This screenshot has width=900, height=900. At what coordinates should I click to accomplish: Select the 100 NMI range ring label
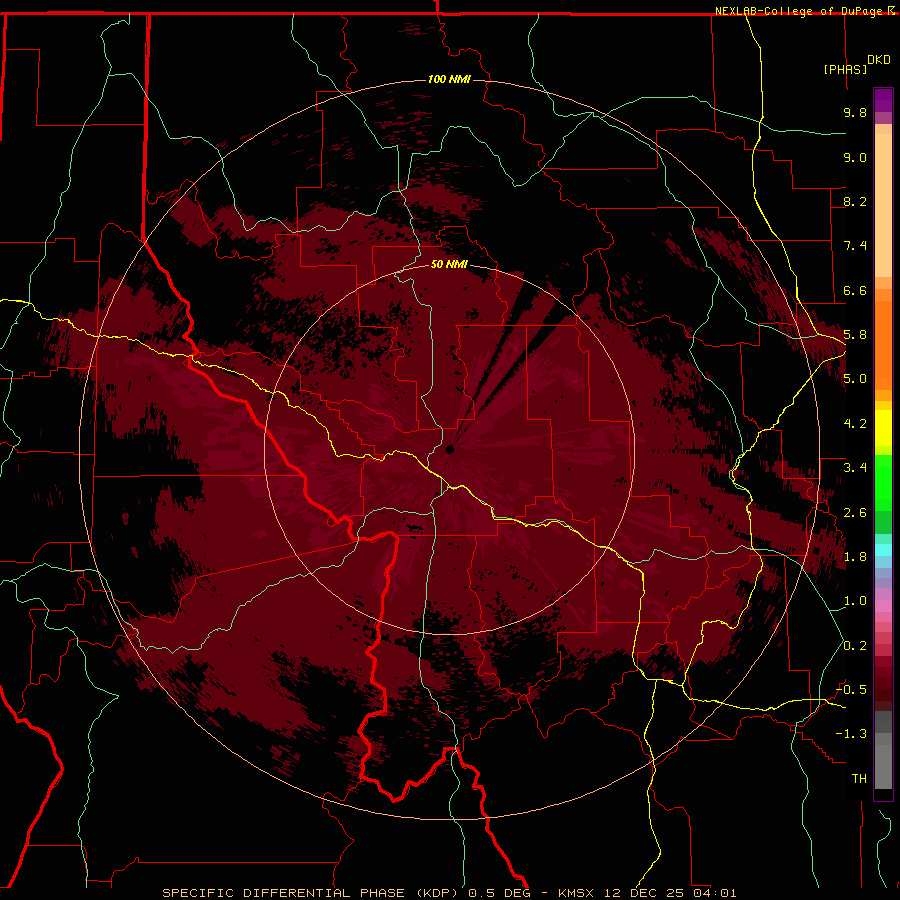click(449, 79)
